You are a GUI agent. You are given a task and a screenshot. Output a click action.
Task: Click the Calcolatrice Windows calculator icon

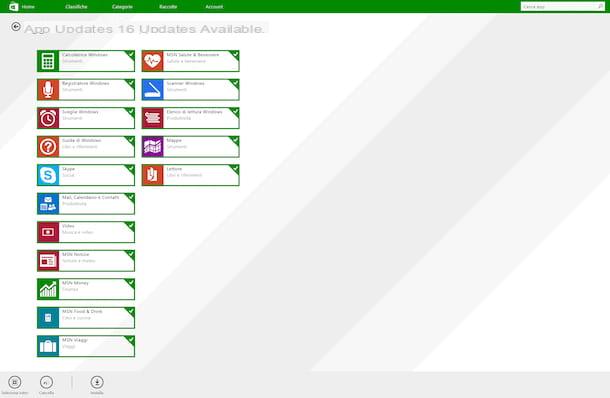click(48, 61)
